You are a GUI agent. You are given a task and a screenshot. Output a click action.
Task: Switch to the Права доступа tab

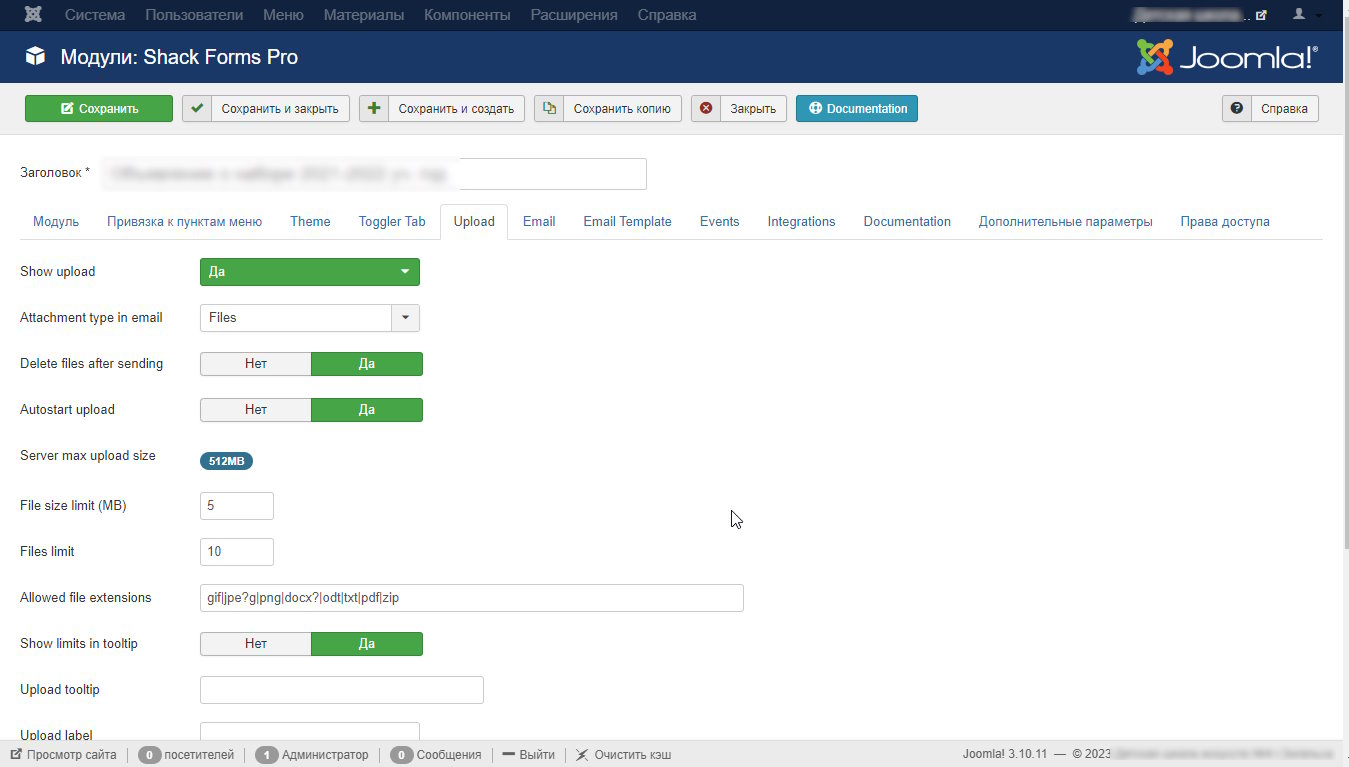[x=1225, y=222]
